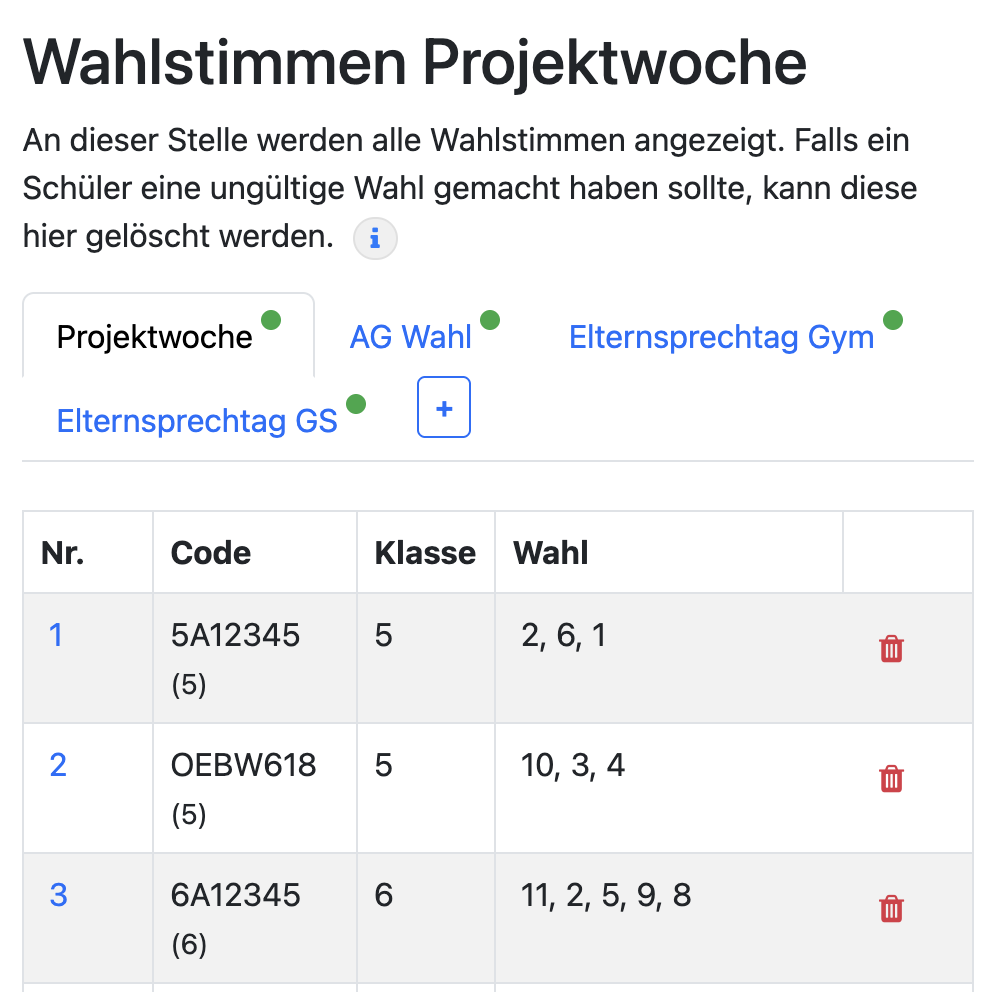Add a new tab with plus button
Screen dimensions: 990x992
444,408
